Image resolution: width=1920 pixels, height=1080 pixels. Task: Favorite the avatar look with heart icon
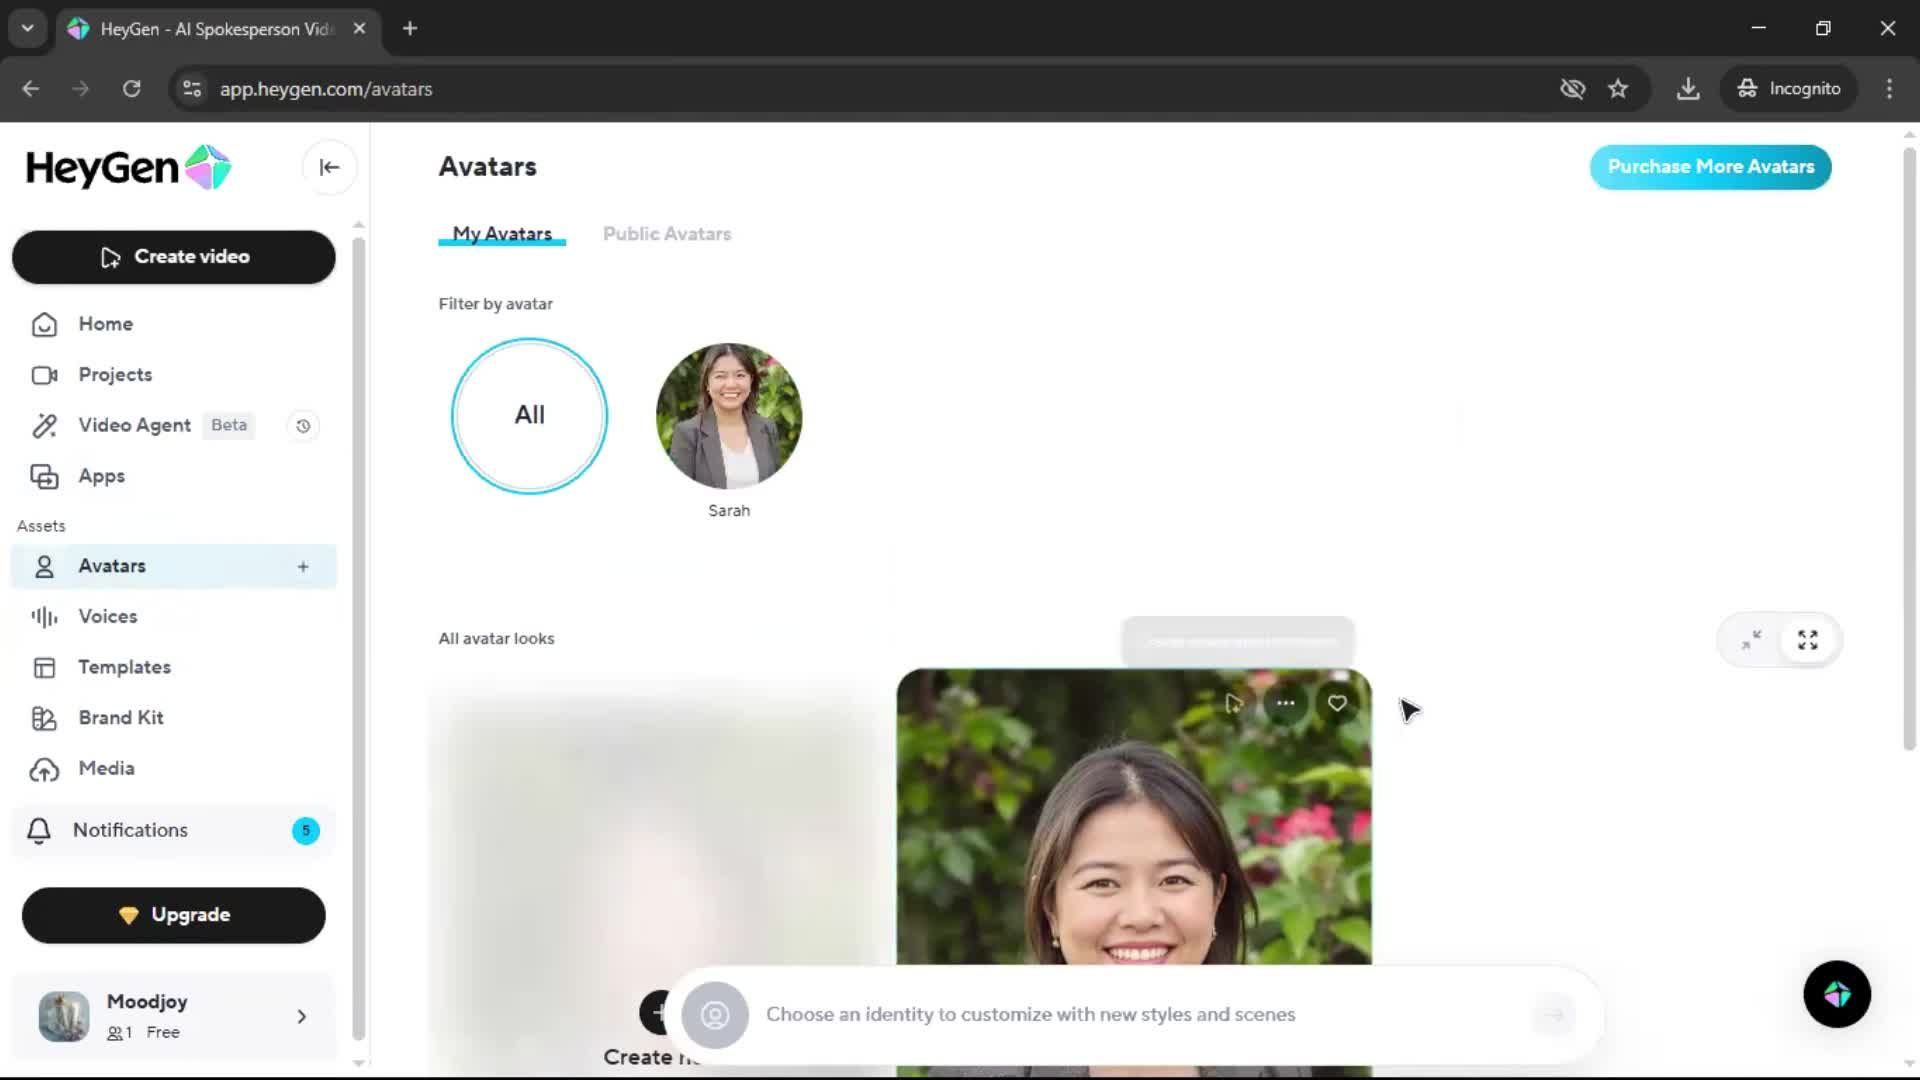[1337, 703]
